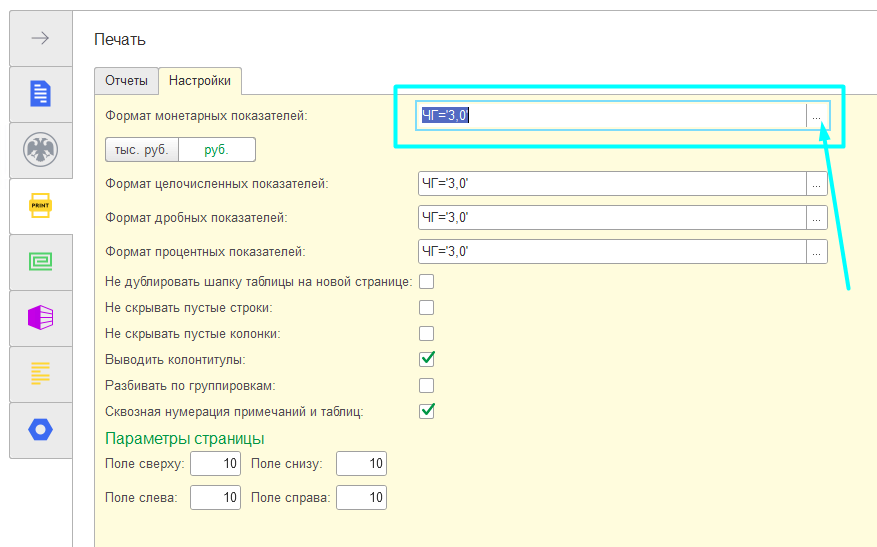Open format picker for 'Формат монетарных показателей'

(817, 116)
